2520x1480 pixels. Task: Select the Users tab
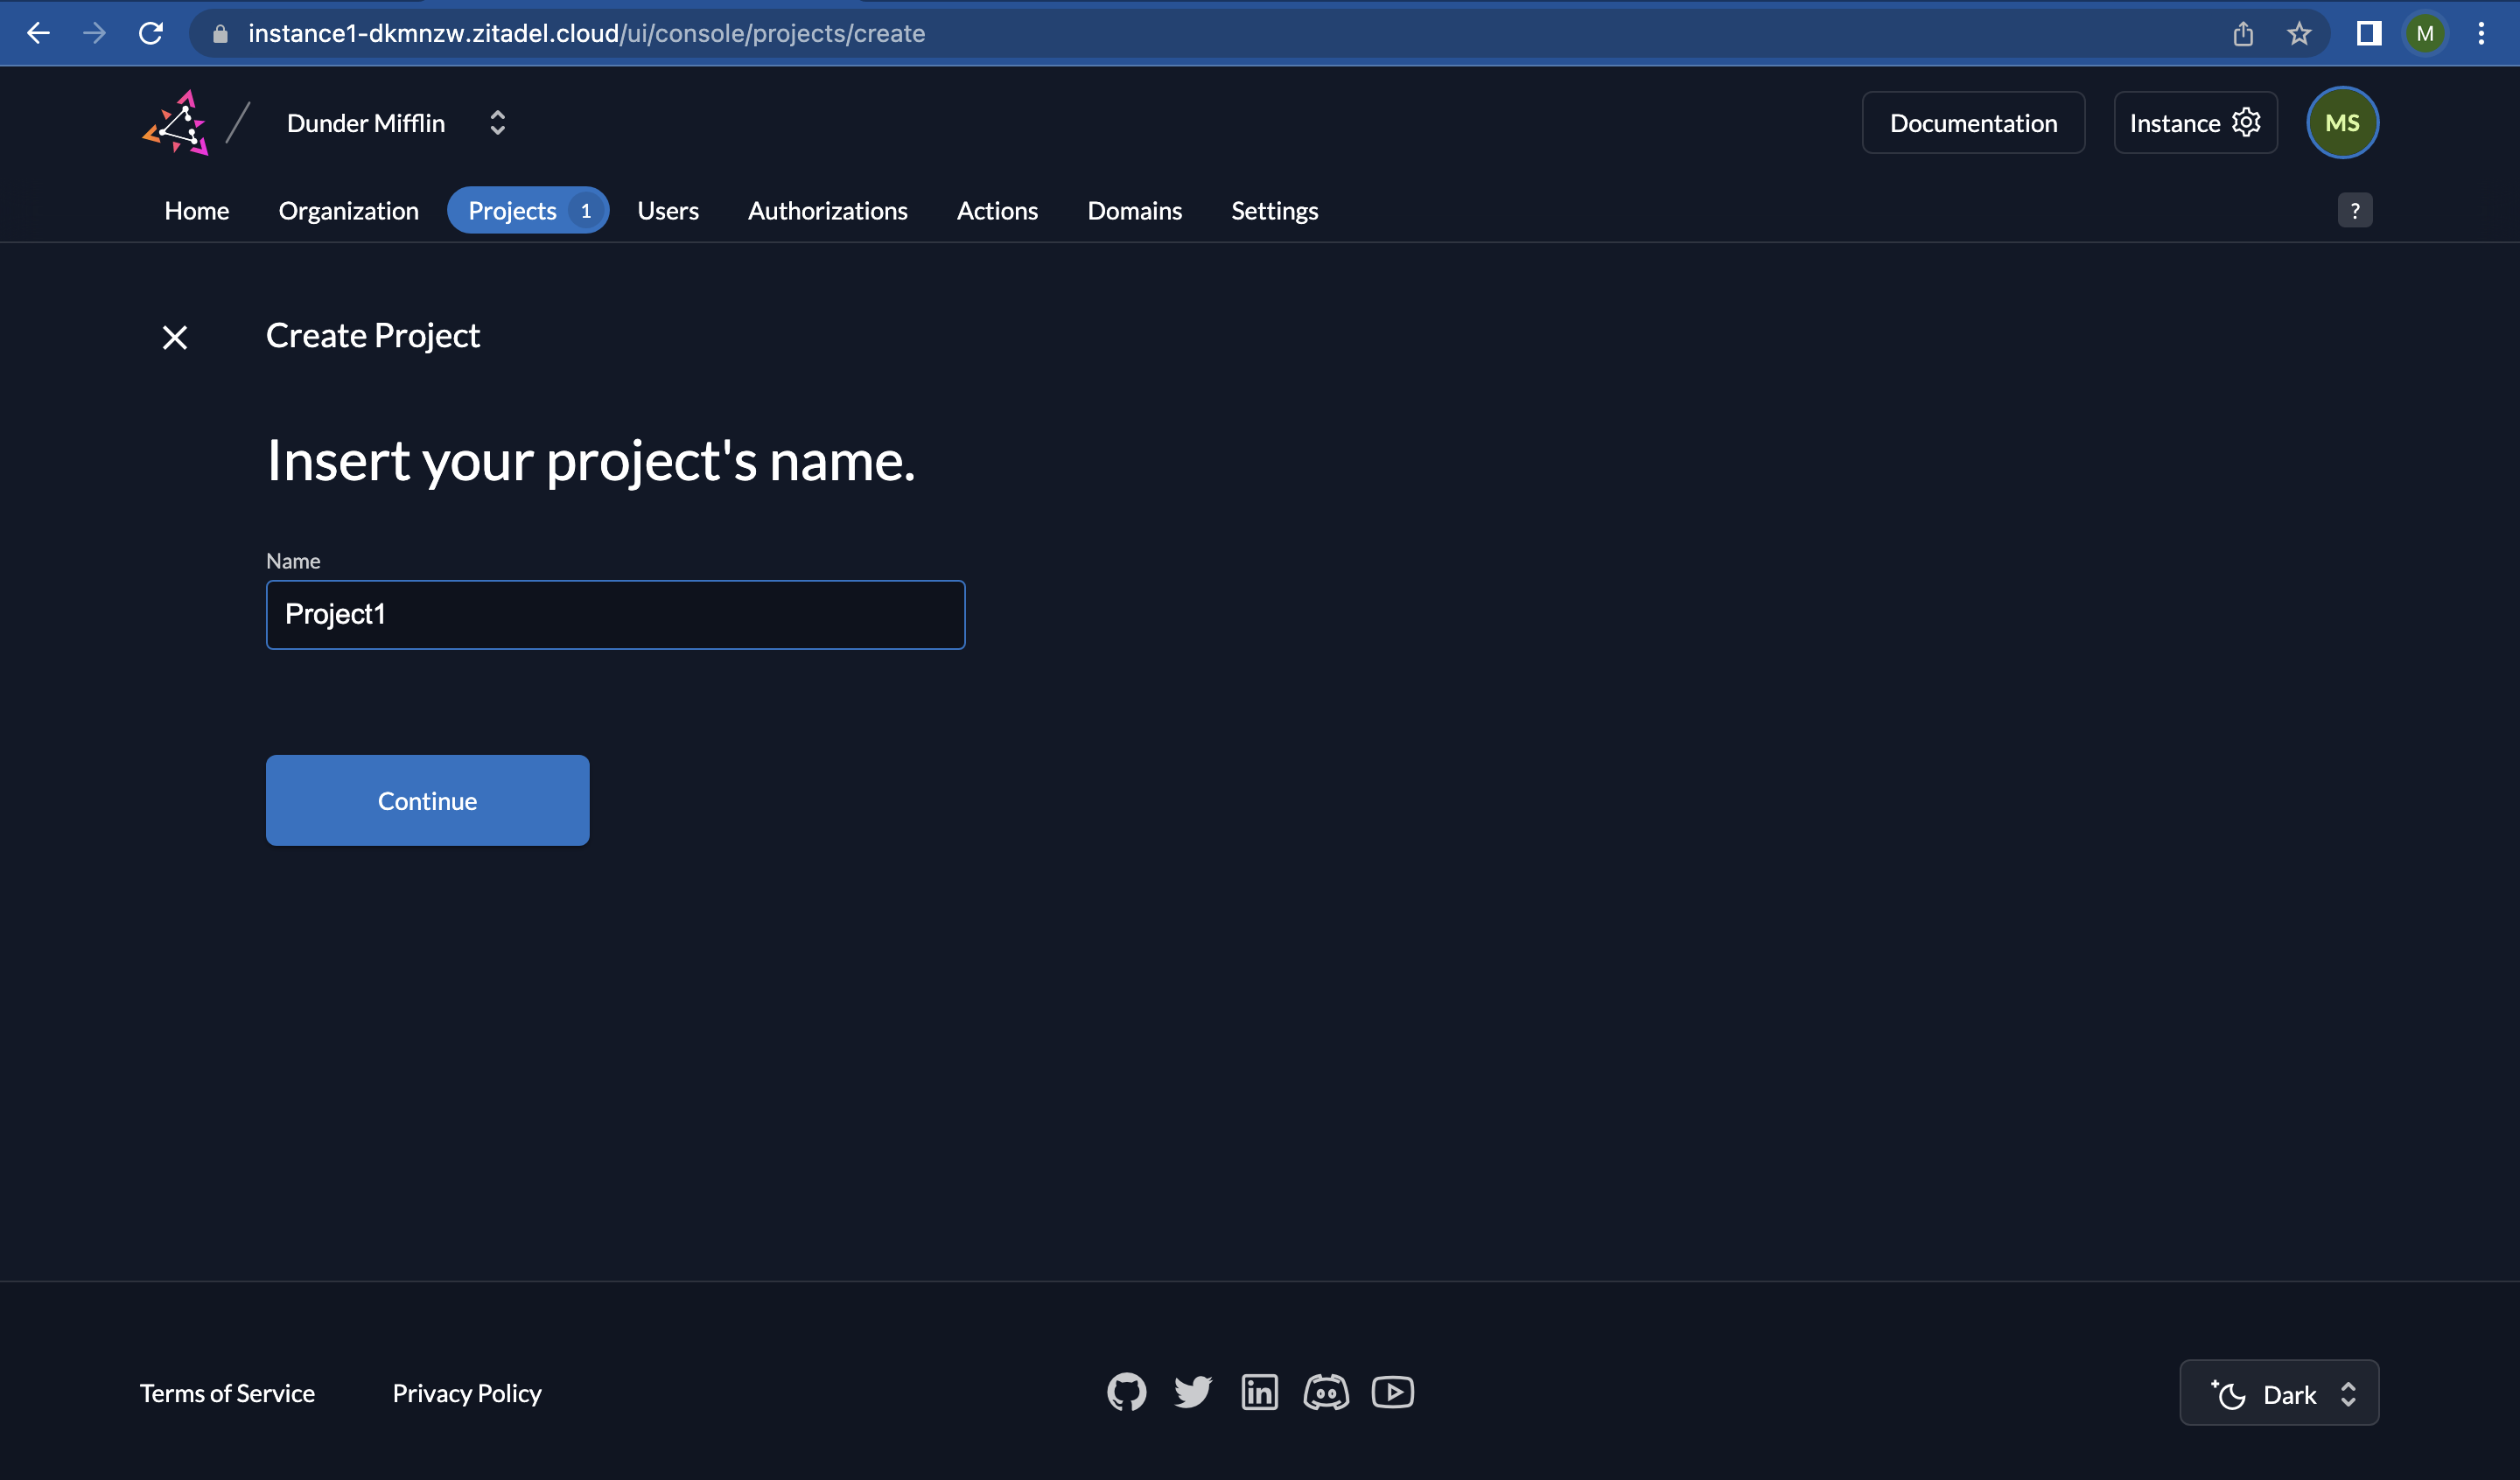pyautogui.click(x=668, y=210)
